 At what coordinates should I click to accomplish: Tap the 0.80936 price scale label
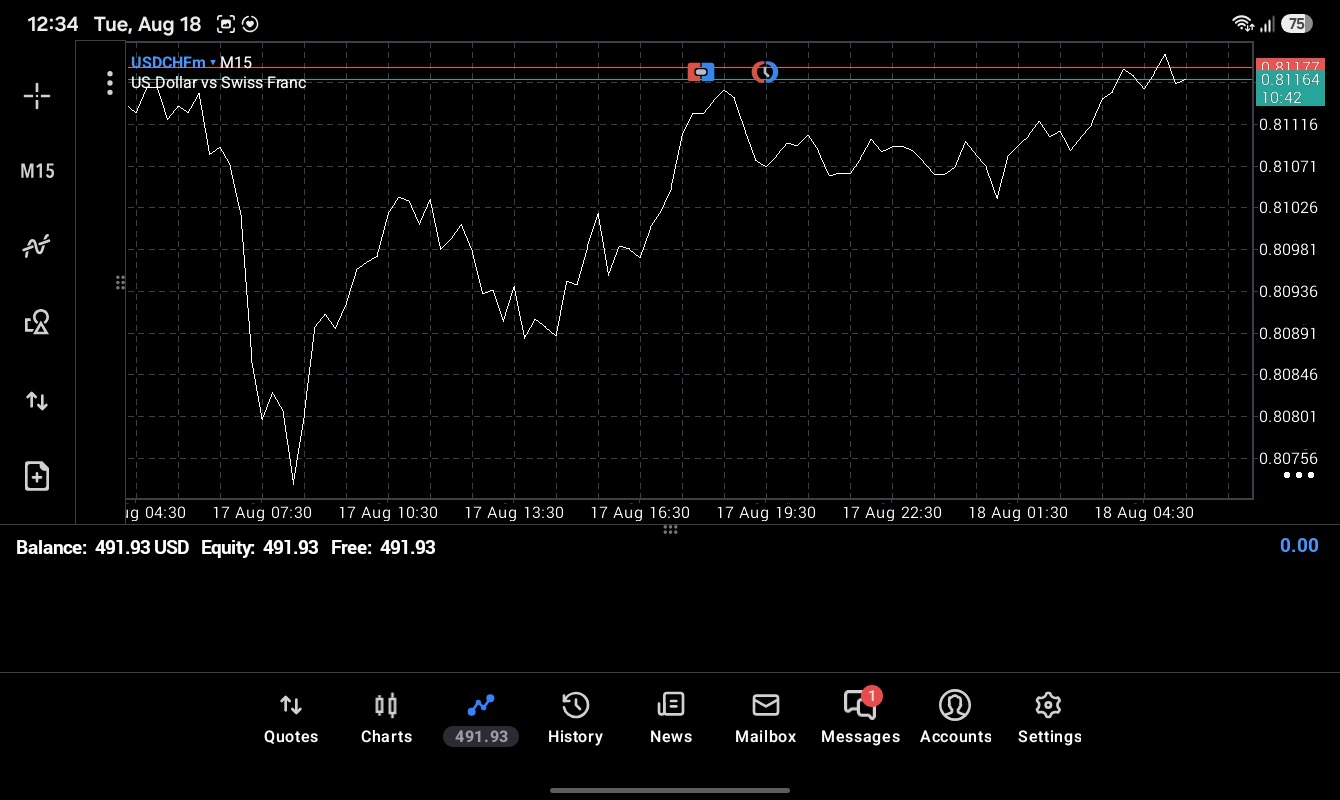click(x=1288, y=291)
